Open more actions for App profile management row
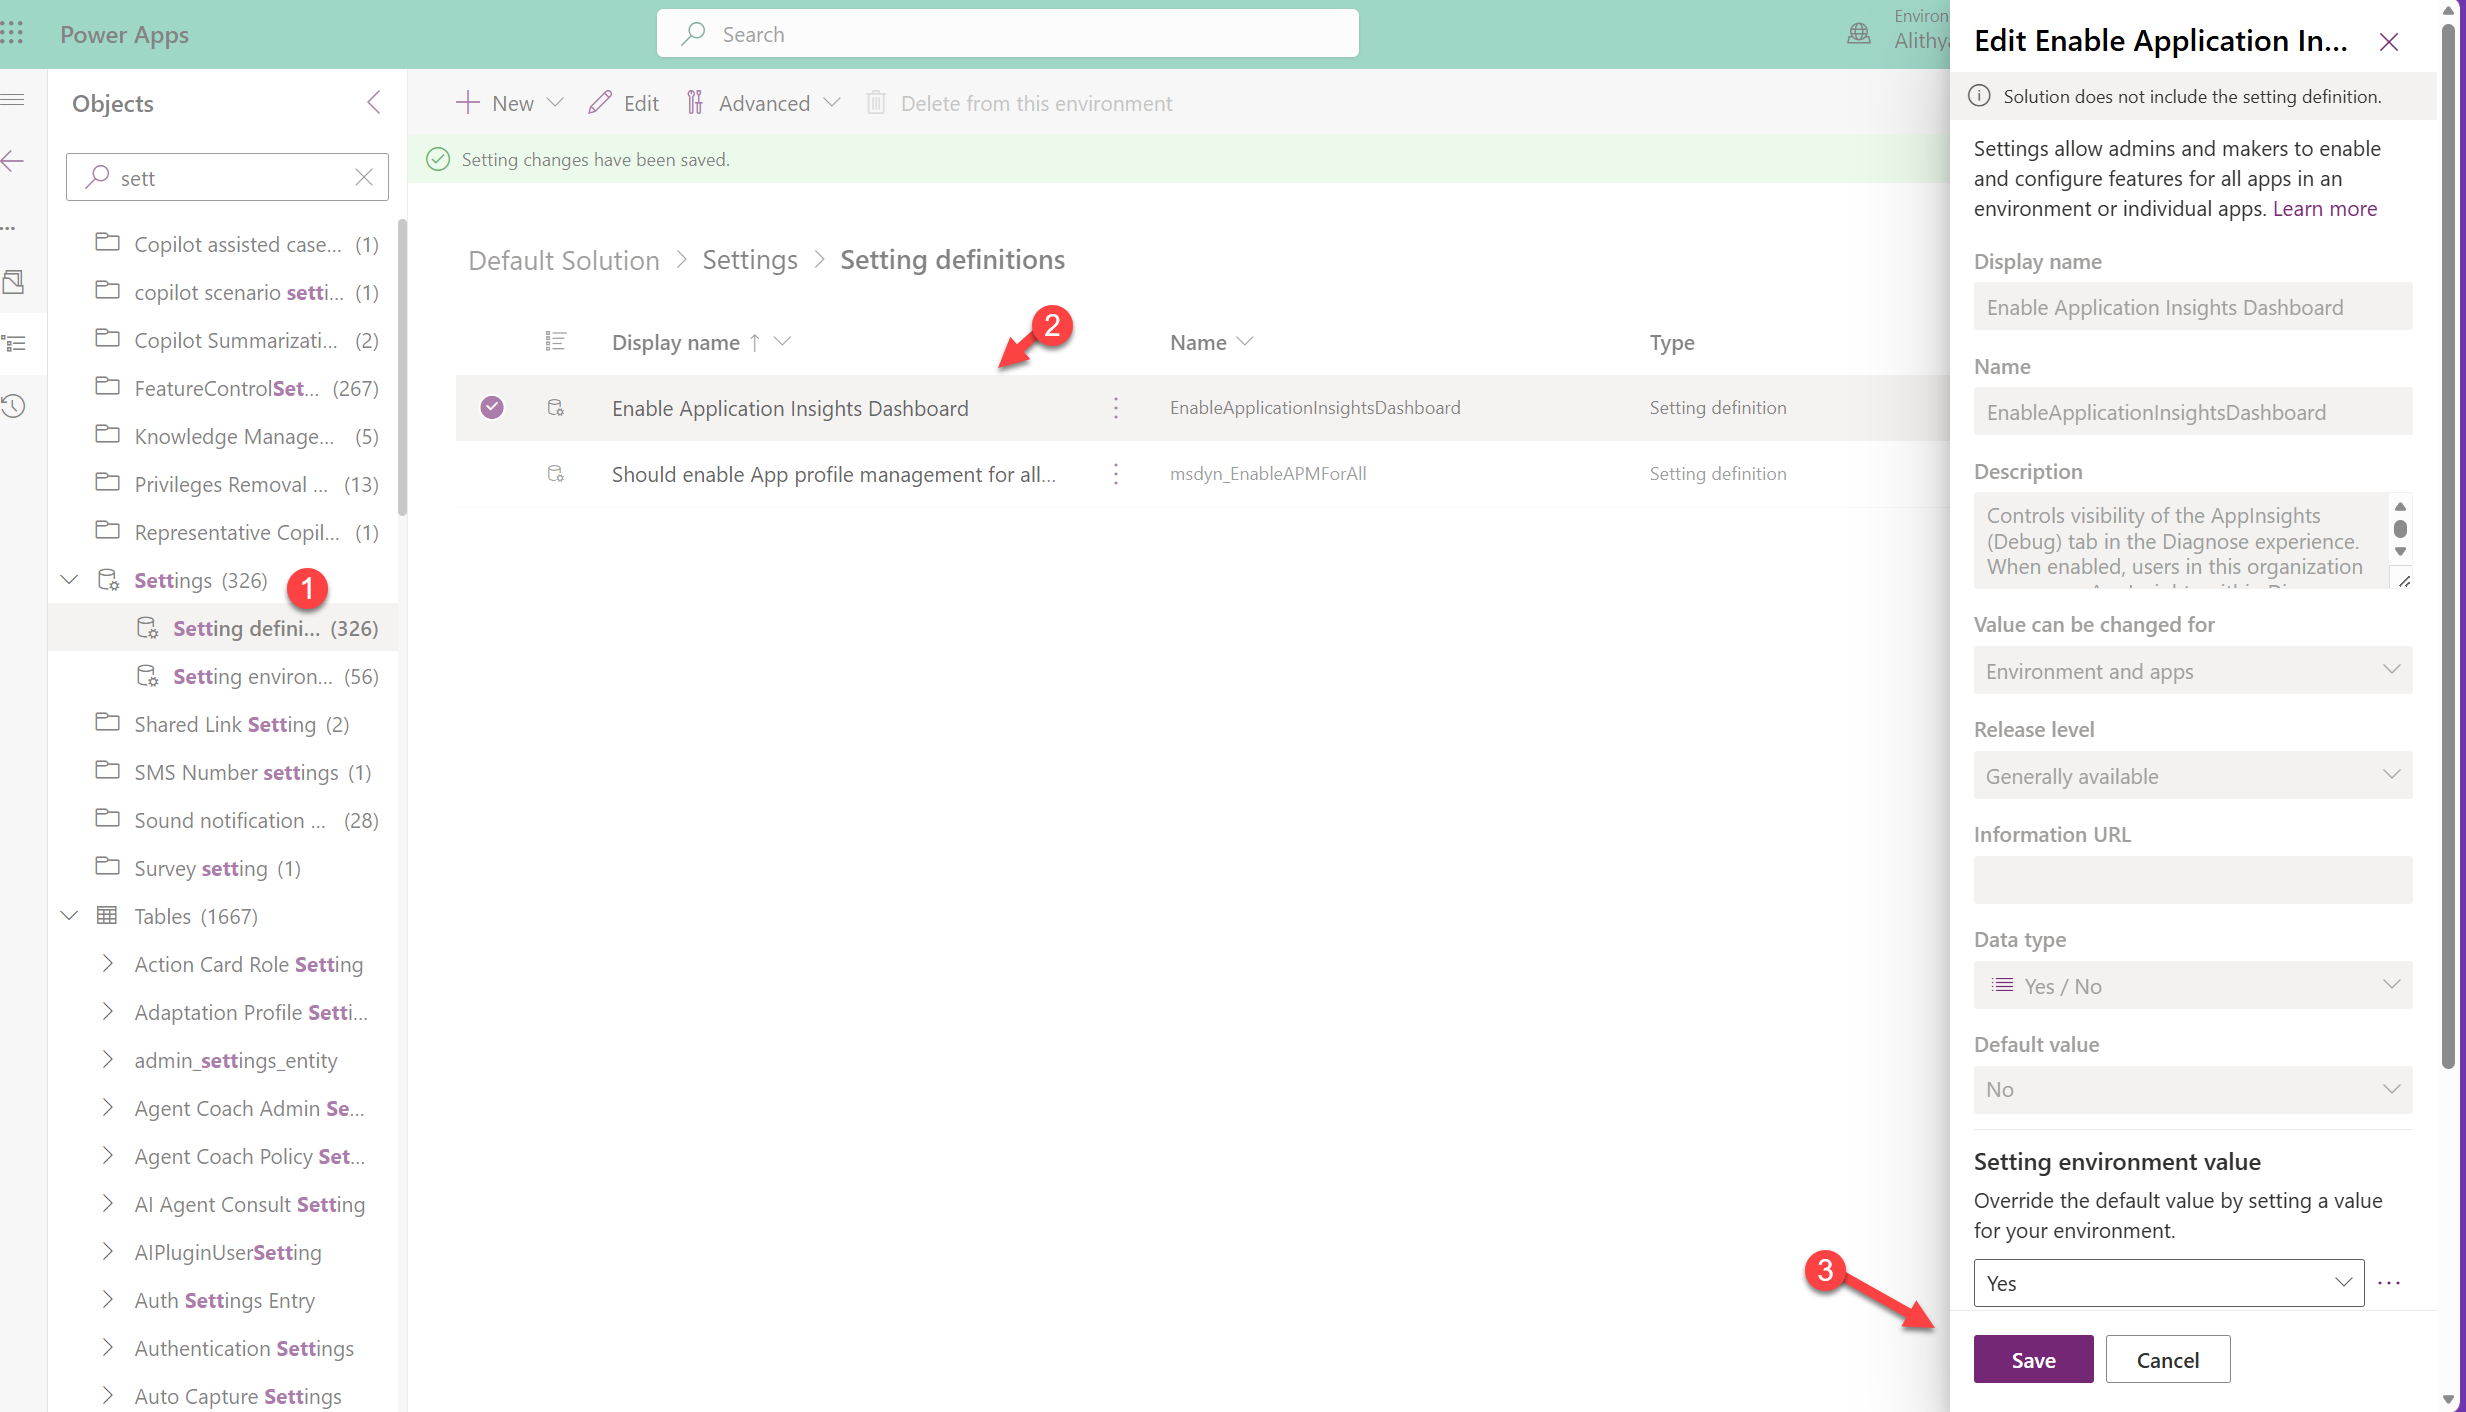 click(x=1116, y=473)
